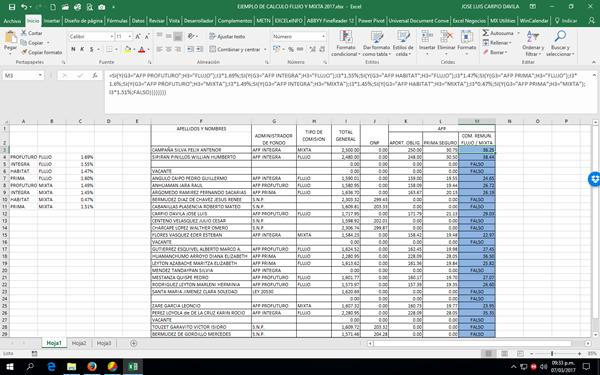
Task: Toggle bold N formatting
Action: pyautogui.click(x=73, y=49)
